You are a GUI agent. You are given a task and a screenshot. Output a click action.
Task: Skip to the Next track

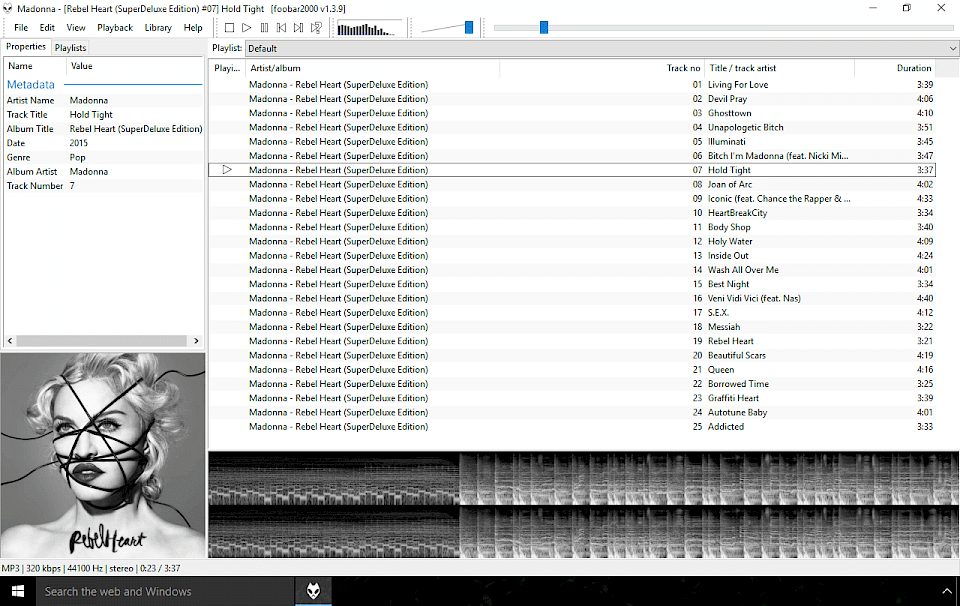[298, 28]
